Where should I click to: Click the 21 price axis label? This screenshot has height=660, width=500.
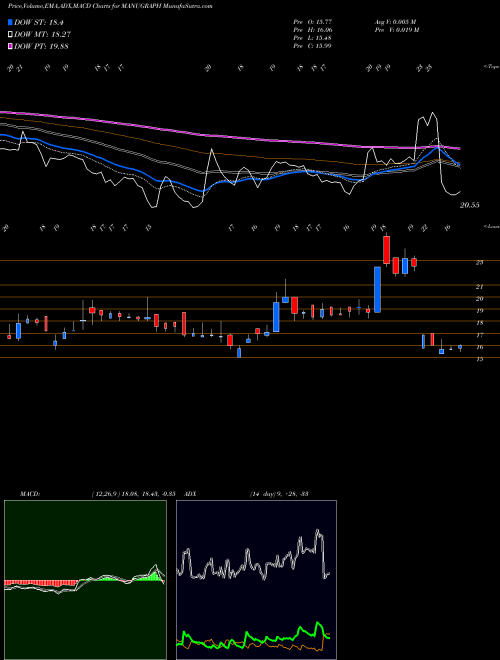pyautogui.click(x=479, y=287)
